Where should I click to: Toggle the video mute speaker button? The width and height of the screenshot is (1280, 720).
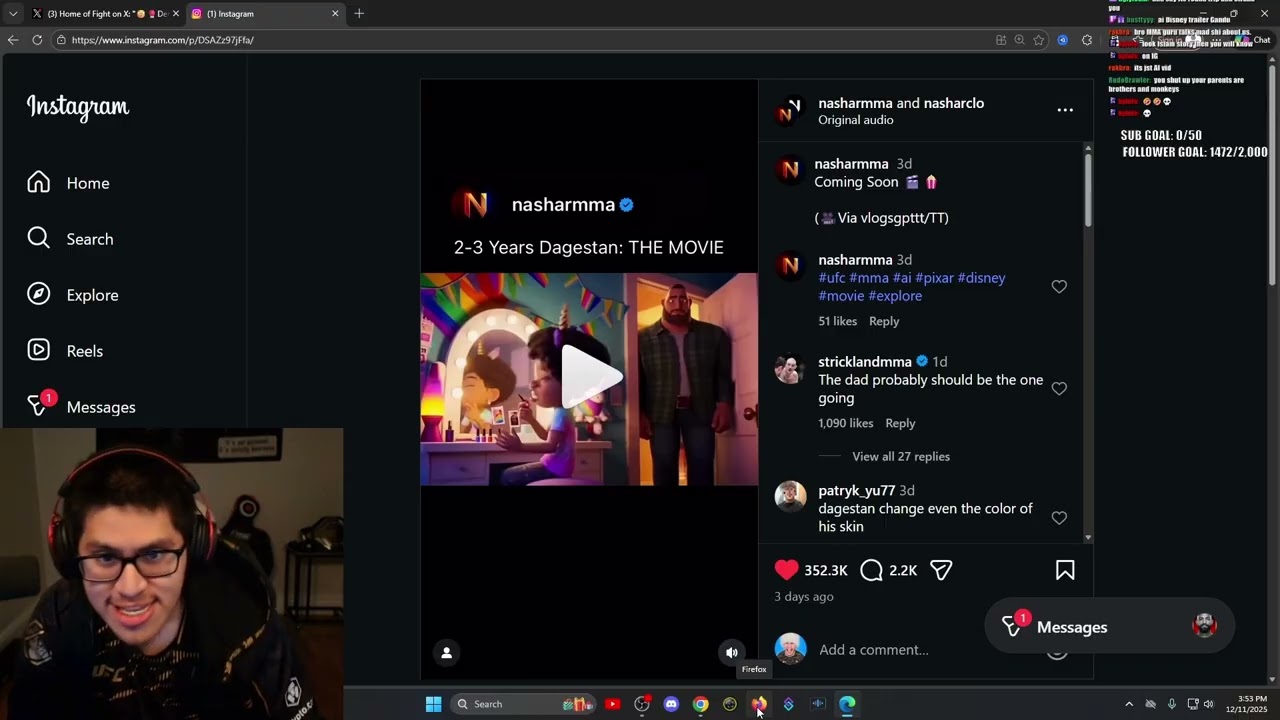(x=732, y=652)
